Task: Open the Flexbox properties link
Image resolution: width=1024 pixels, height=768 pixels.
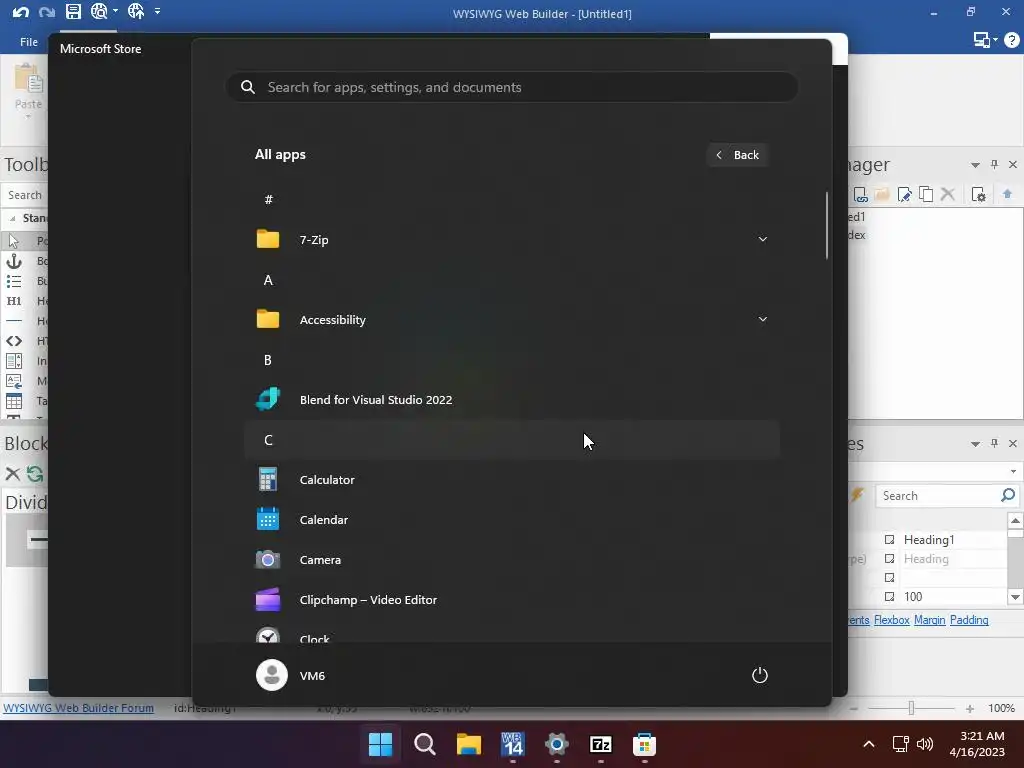Action: pyautogui.click(x=891, y=620)
